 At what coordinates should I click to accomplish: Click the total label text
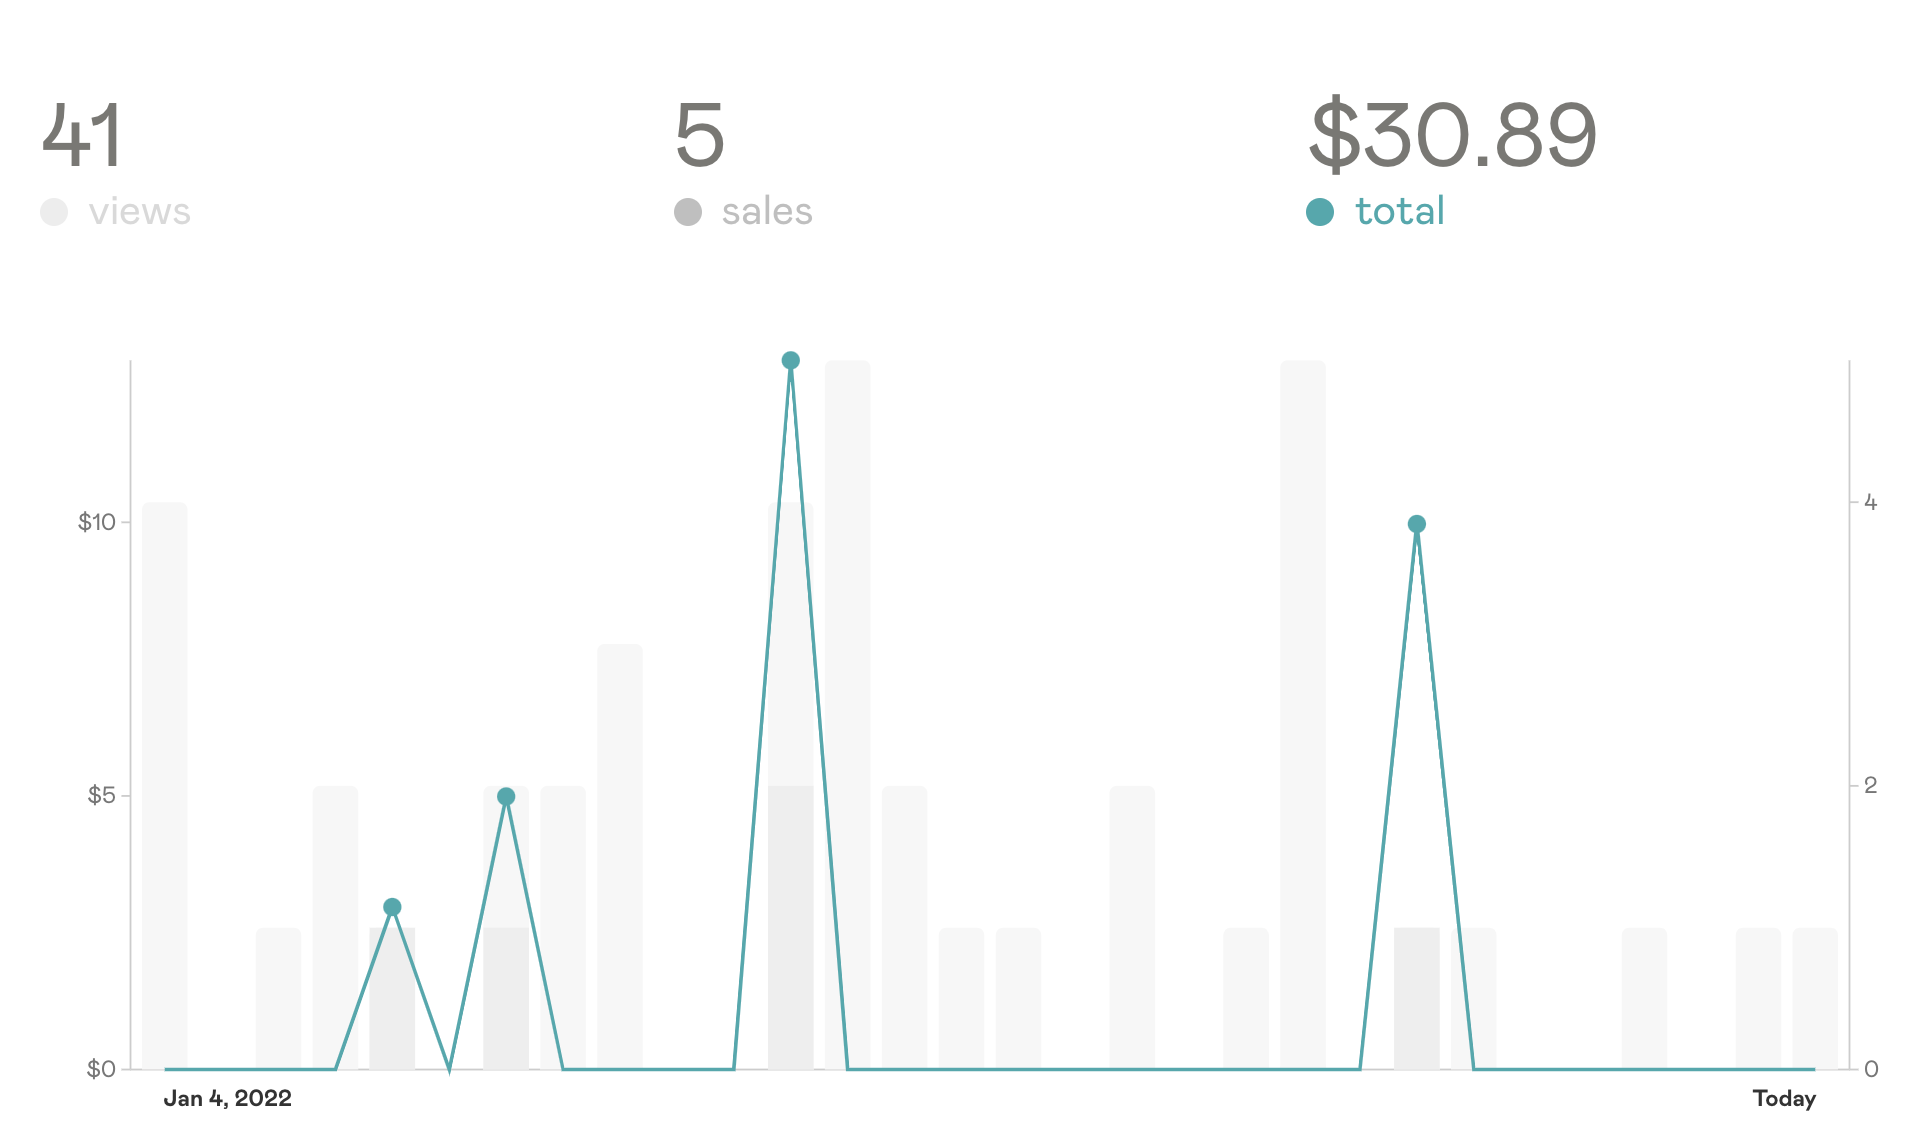pyautogui.click(x=1400, y=212)
